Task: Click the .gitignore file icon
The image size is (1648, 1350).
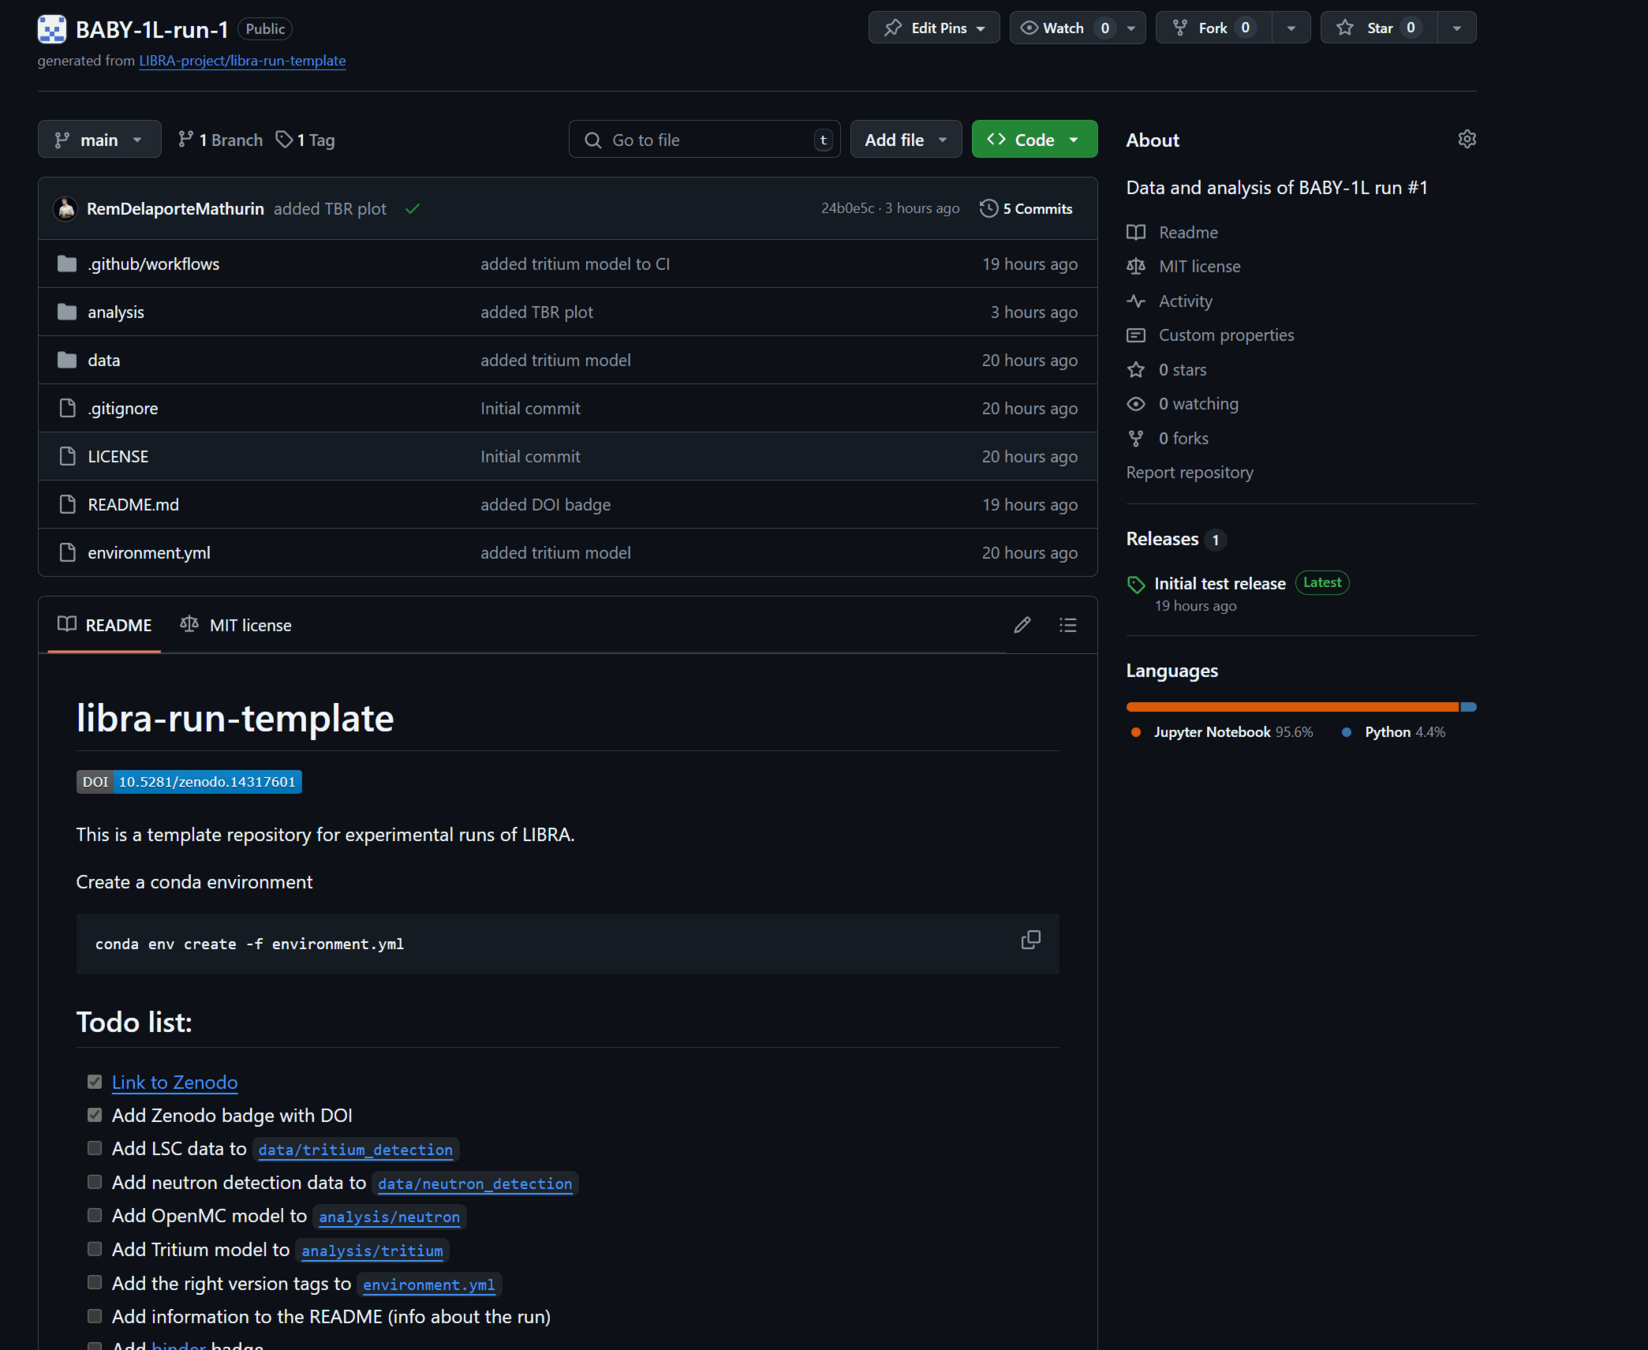Action: (67, 408)
